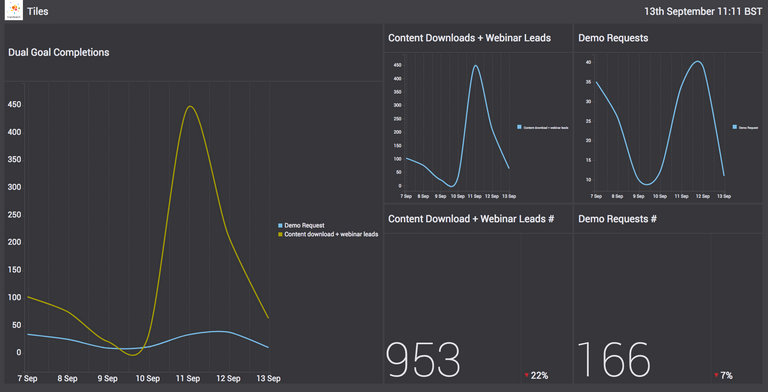Screen dimensions: 768x392
Task: Click the olive Content download + webinar leads legend swatch
Action: pos(280,235)
